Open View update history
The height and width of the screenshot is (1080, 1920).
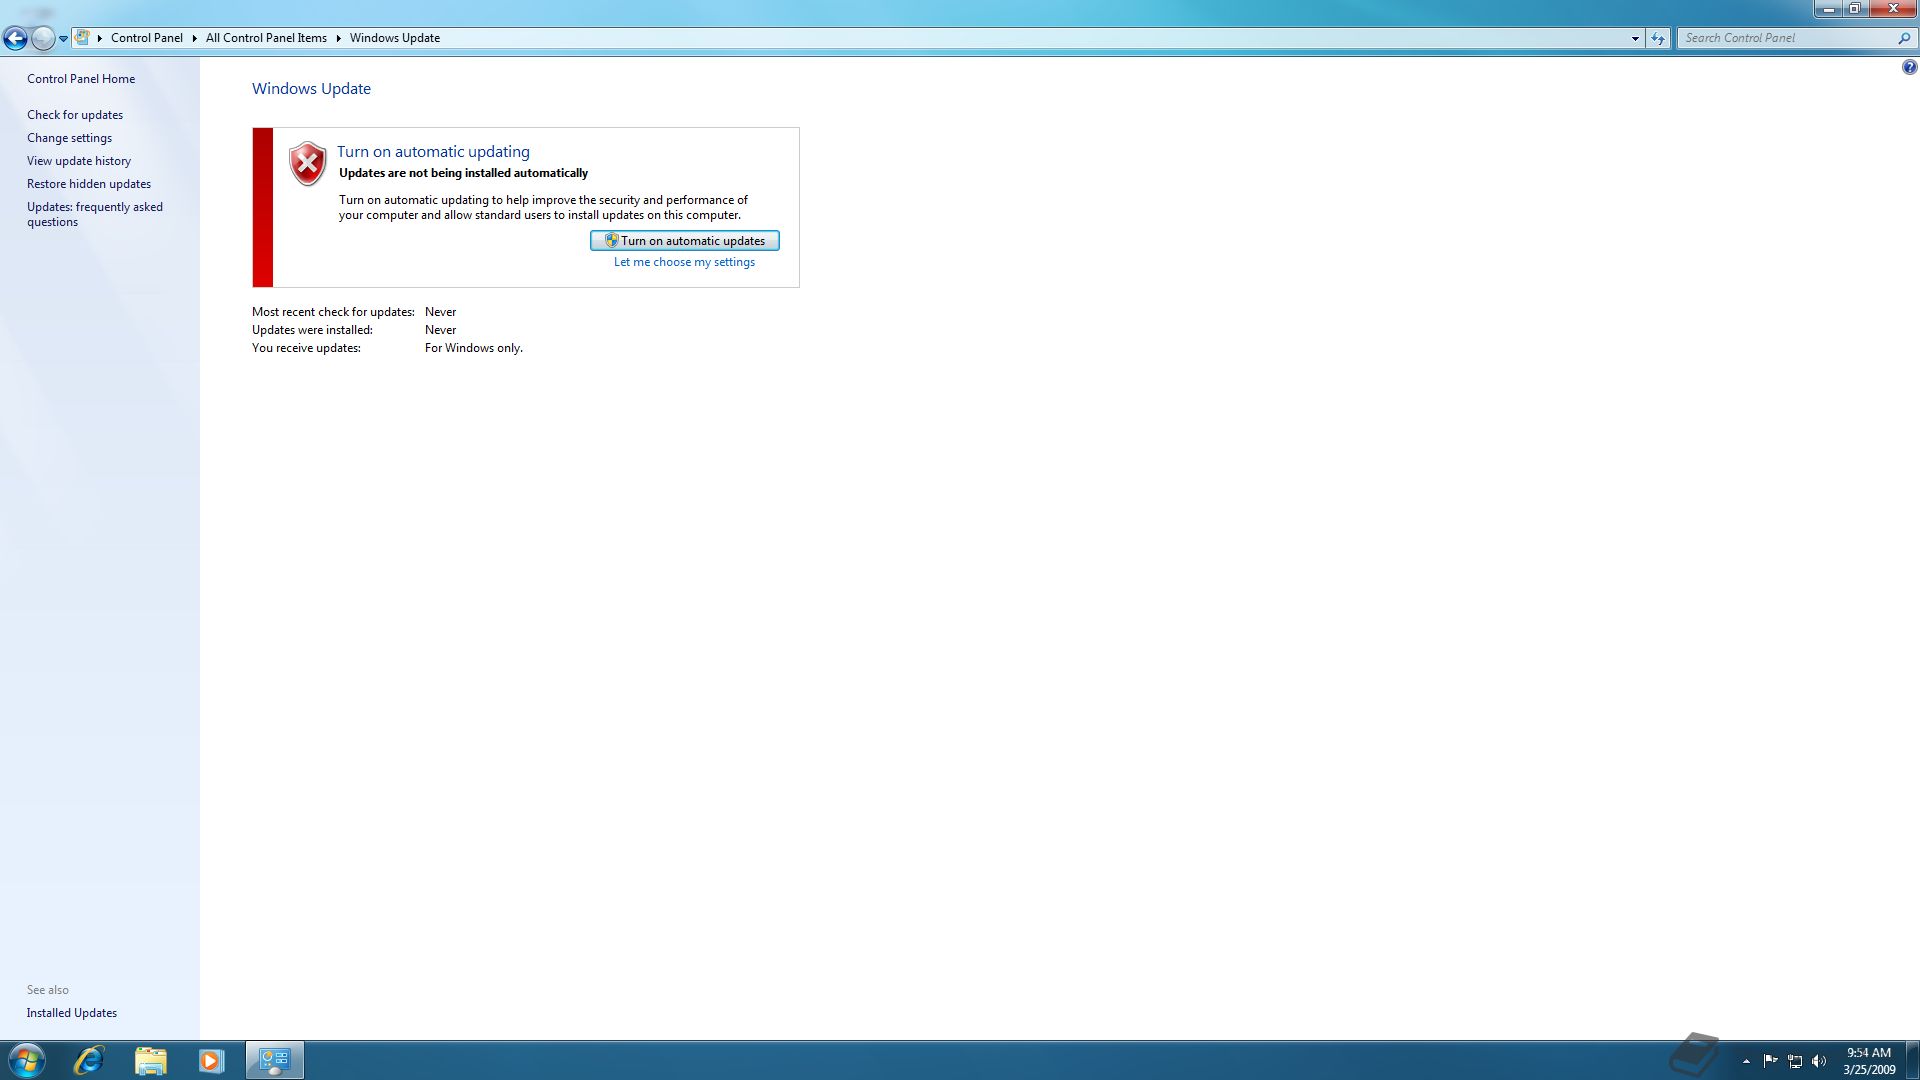[79, 161]
